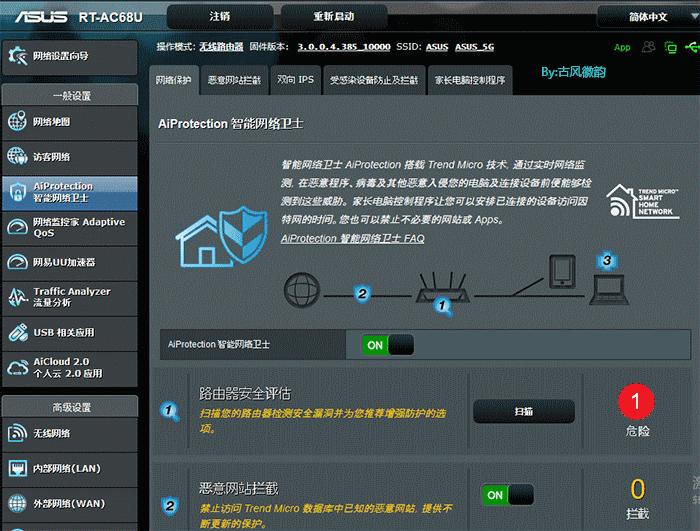Open 访客网络 menu item
Image resolution: width=700 pixels, height=531 pixels.
coord(70,157)
